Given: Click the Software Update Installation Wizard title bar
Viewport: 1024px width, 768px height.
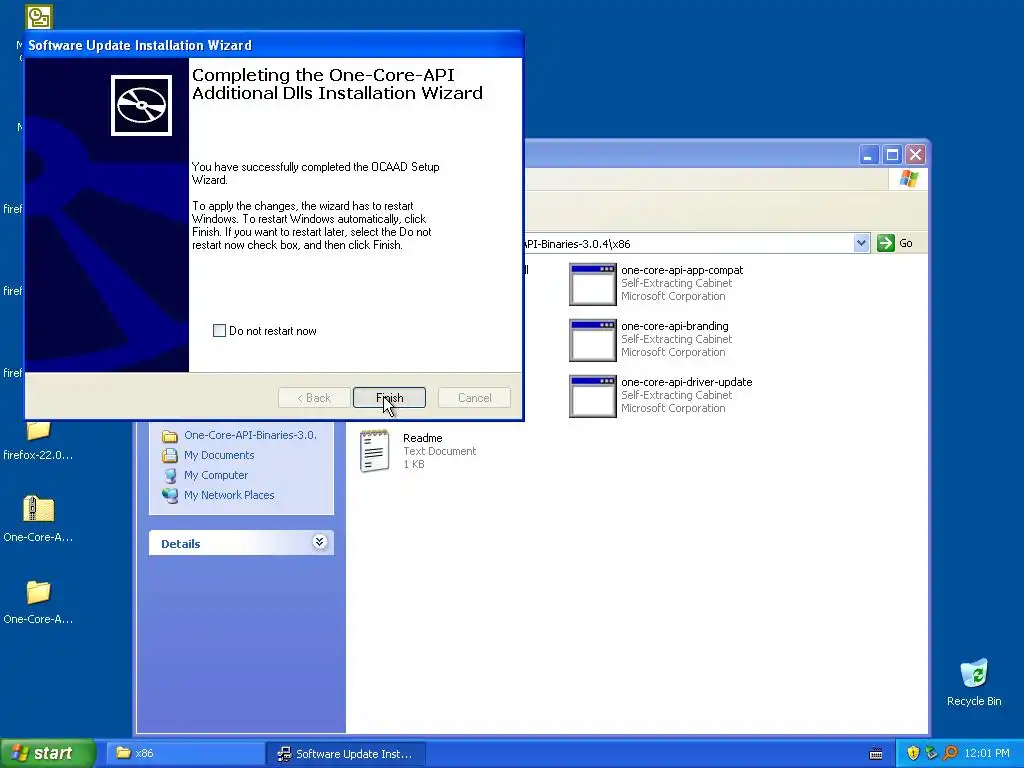Looking at the screenshot, I should [x=274, y=45].
